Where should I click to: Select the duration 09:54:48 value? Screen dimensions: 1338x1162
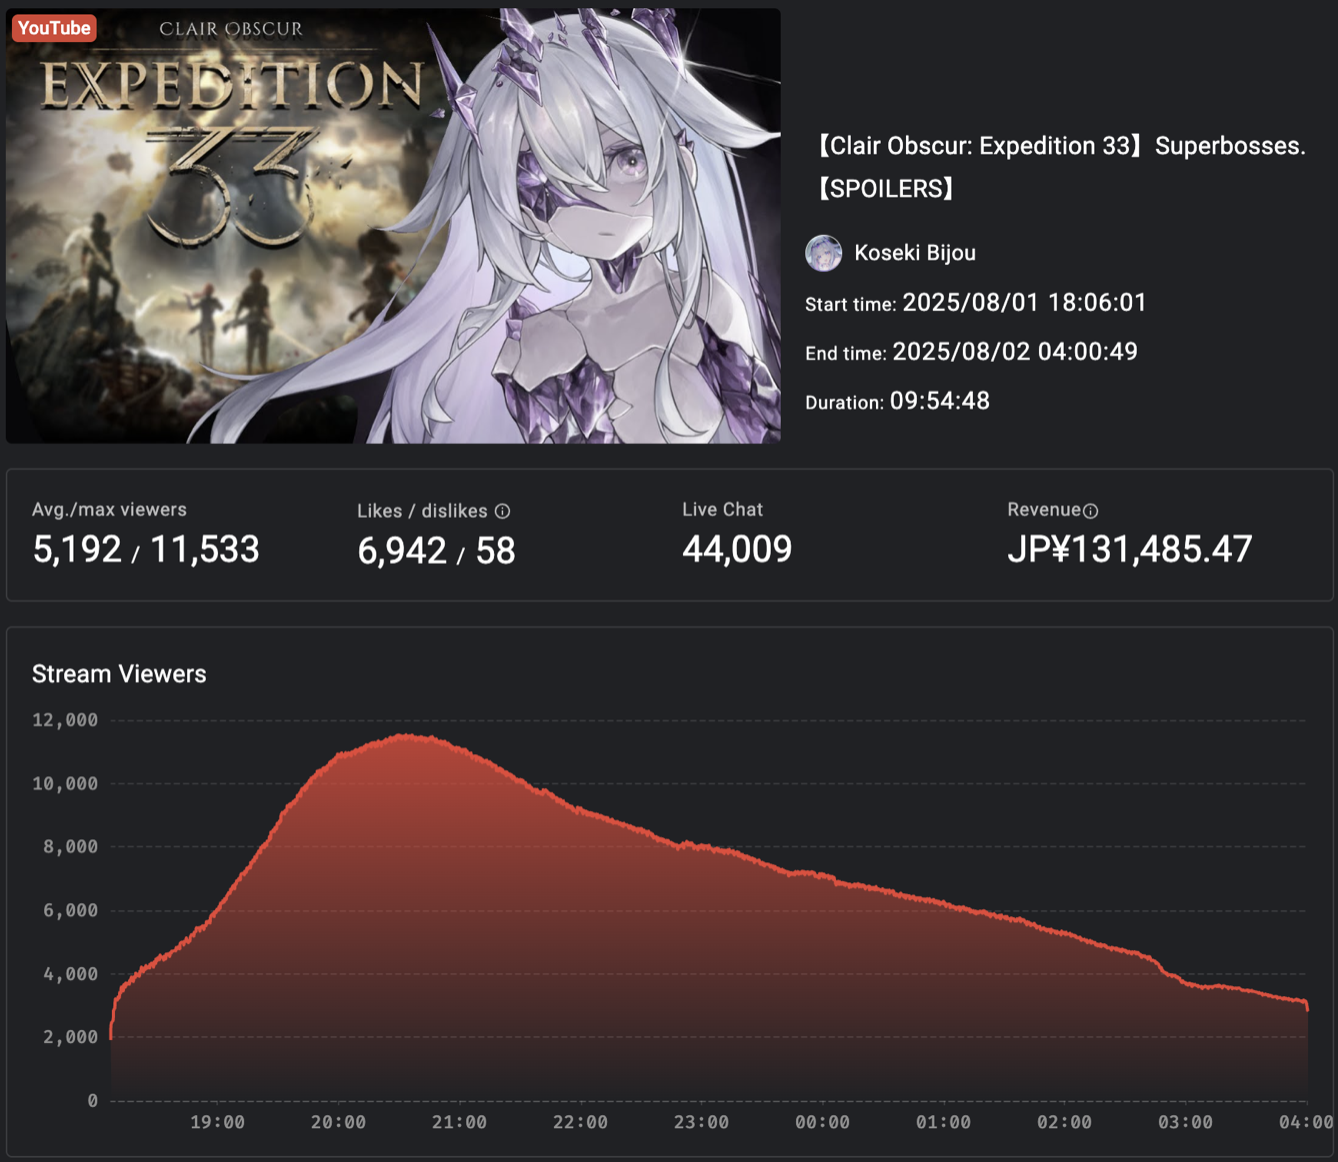pos(939,401)
